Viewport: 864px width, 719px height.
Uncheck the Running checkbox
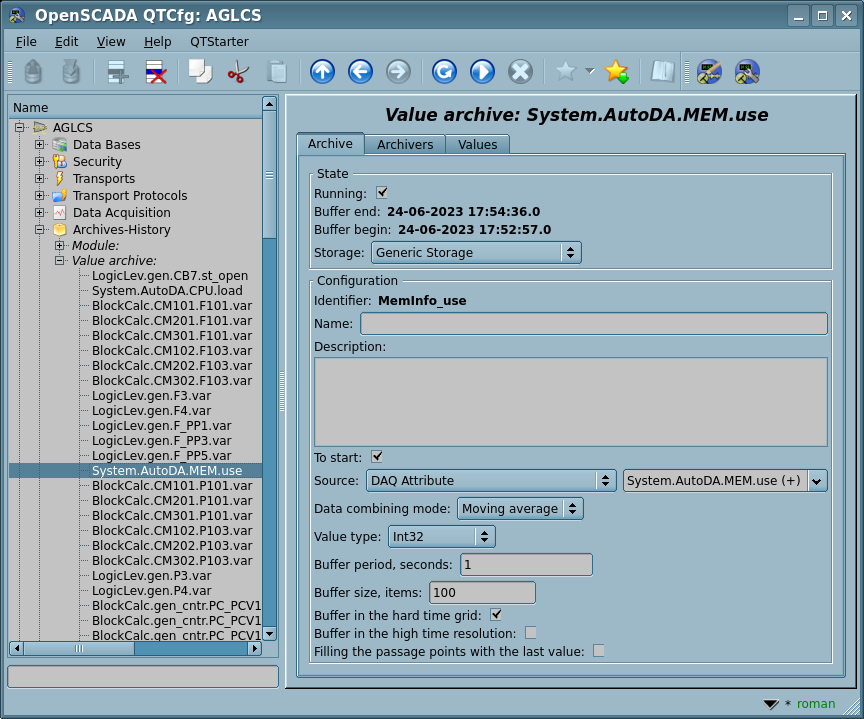[382, 193]
